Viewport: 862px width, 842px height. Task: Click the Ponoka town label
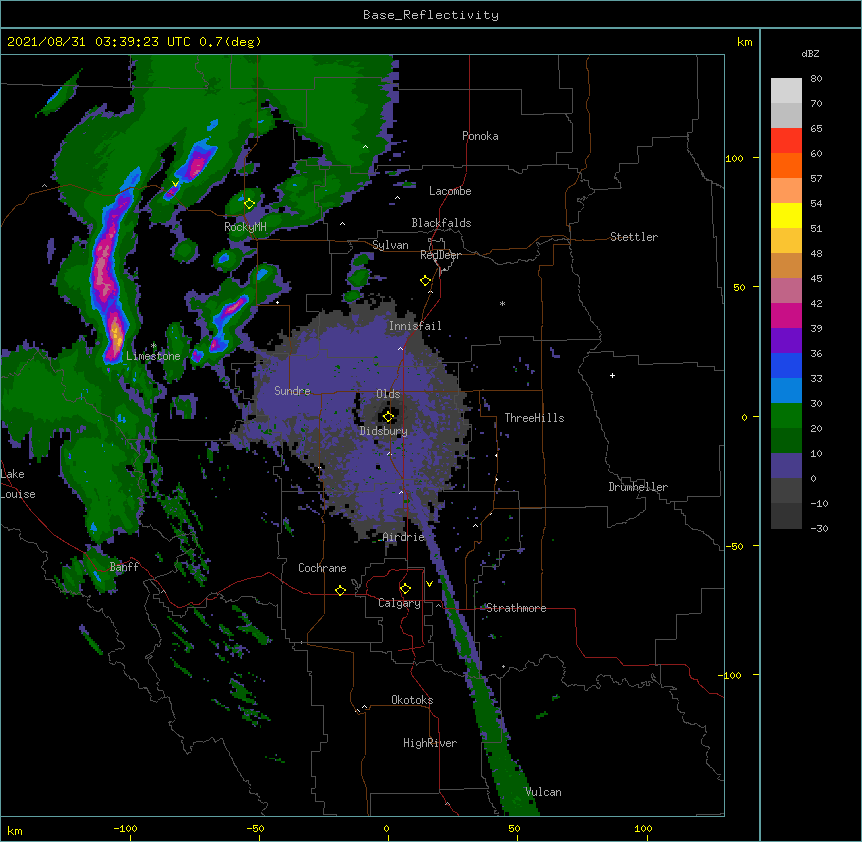coord(480,136)
